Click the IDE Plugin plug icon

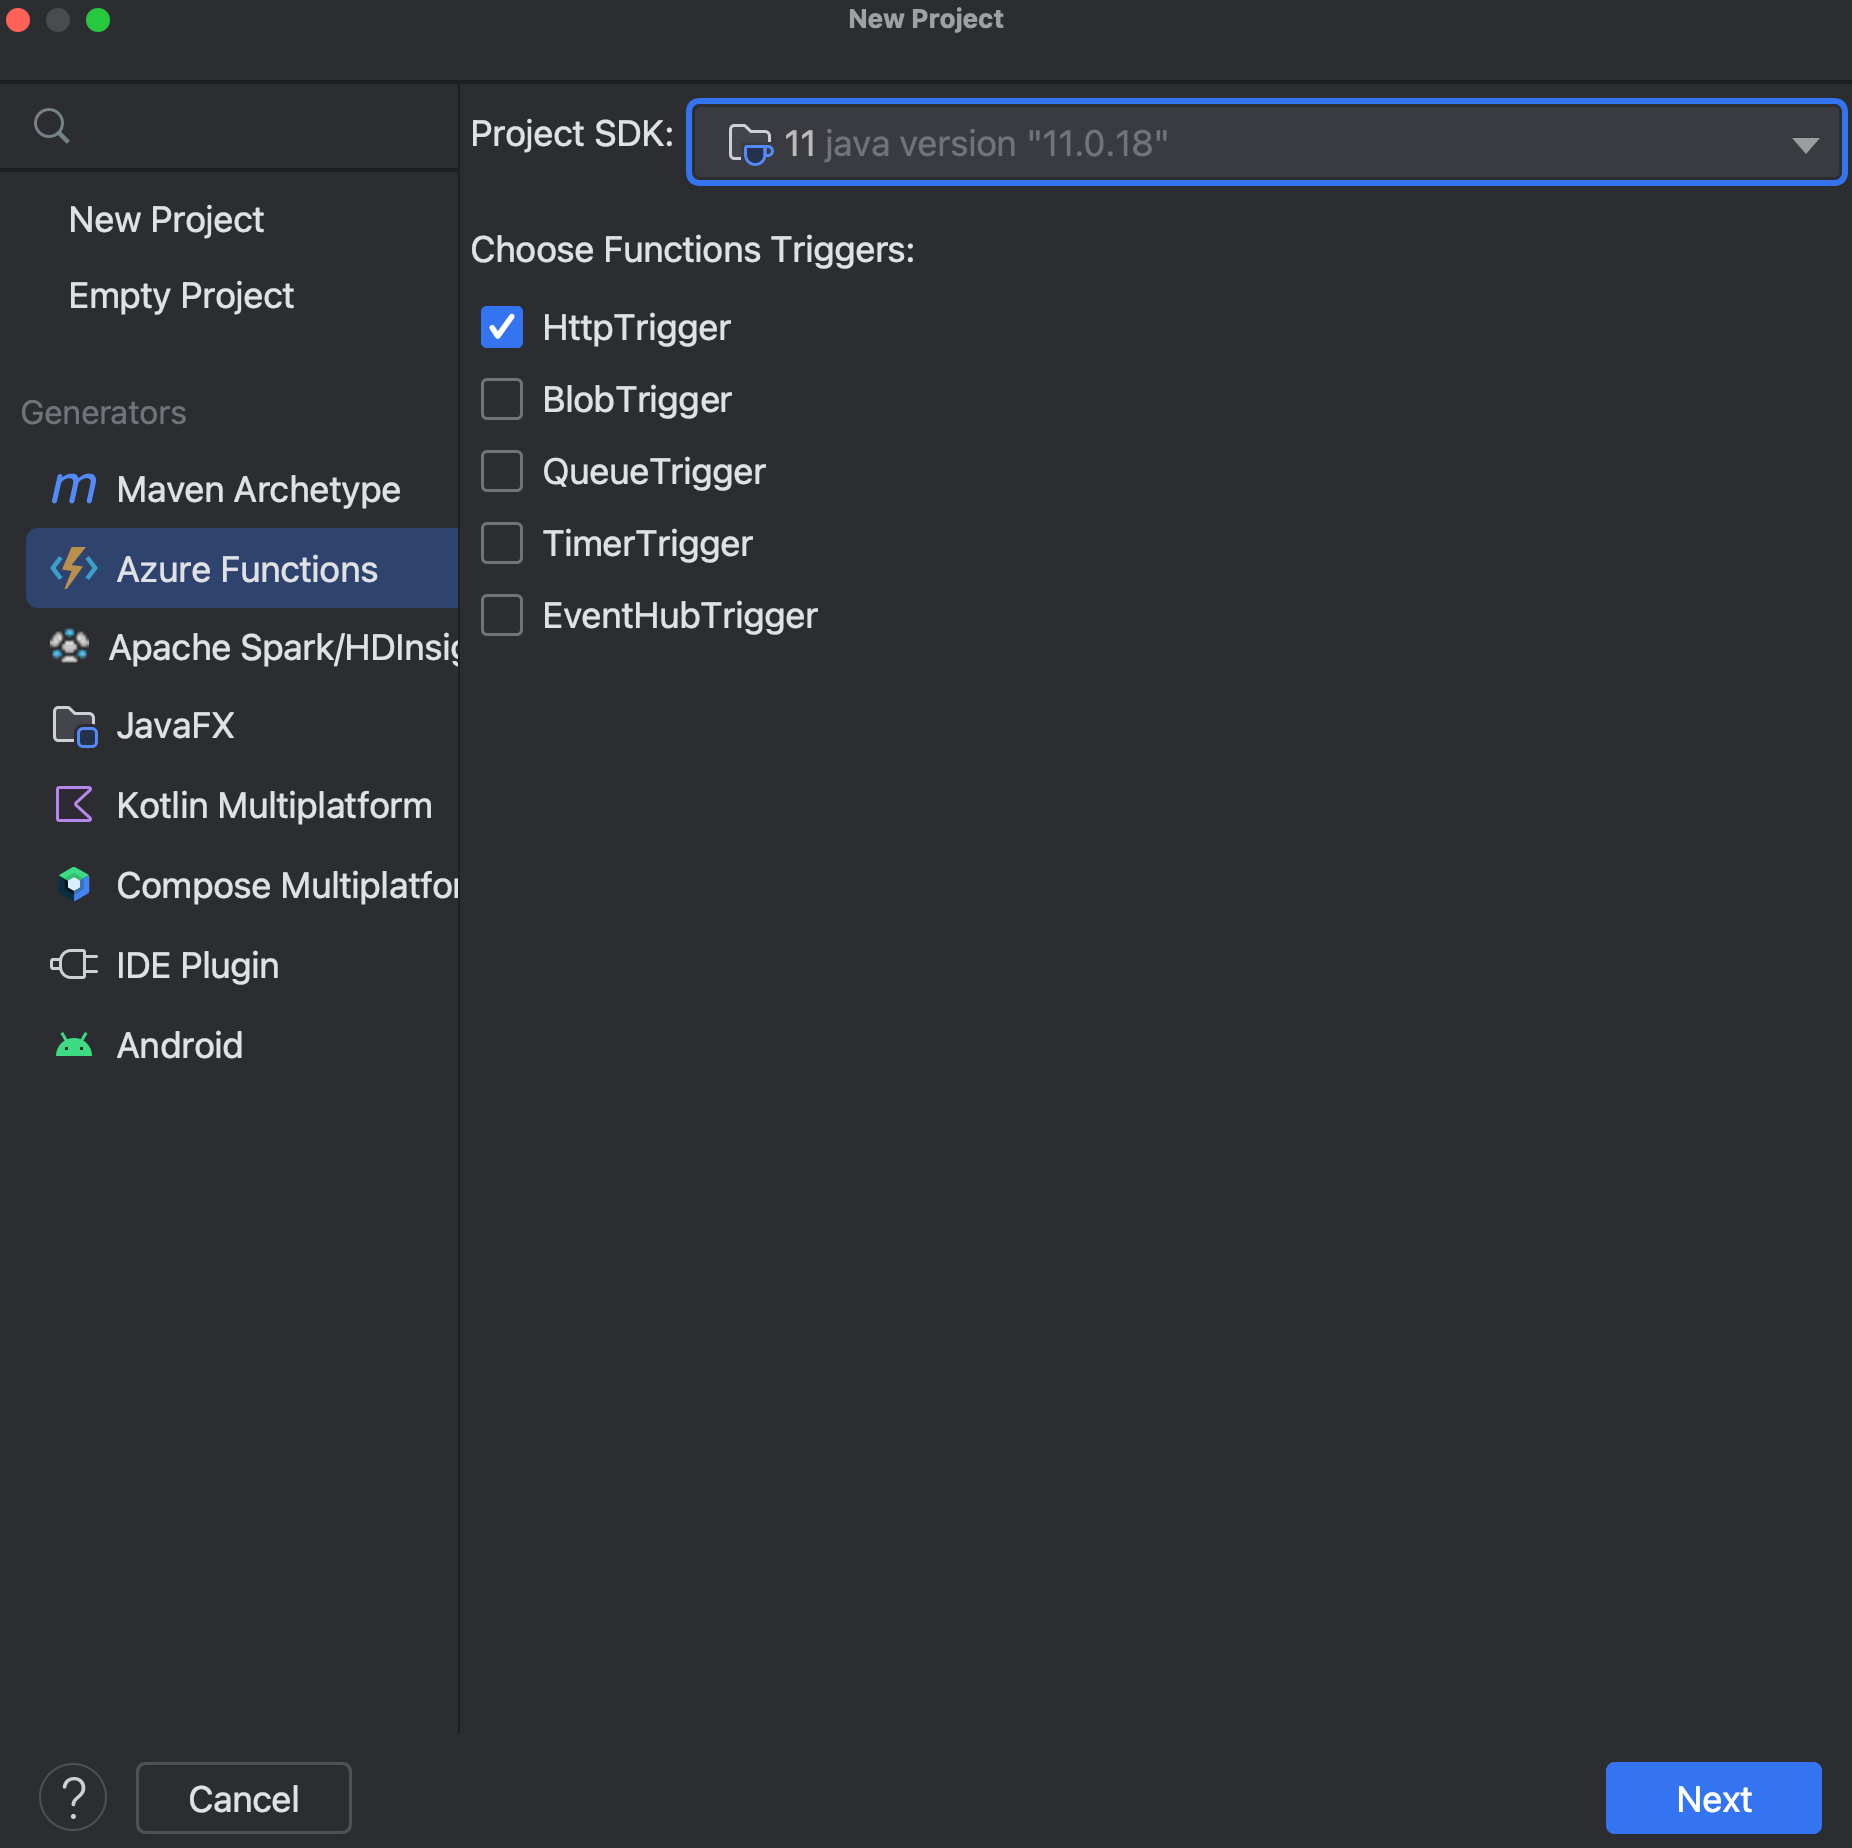(x=73, y=964)
